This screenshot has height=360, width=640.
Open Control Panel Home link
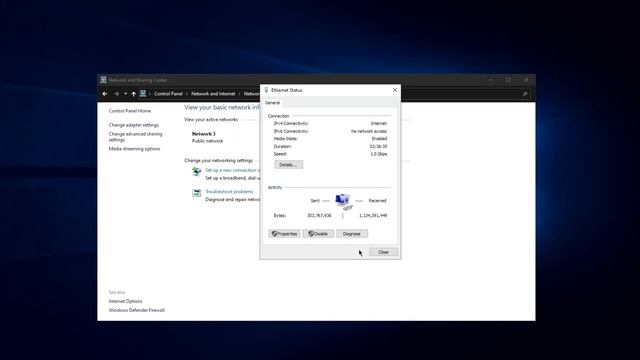click(130, 111)
